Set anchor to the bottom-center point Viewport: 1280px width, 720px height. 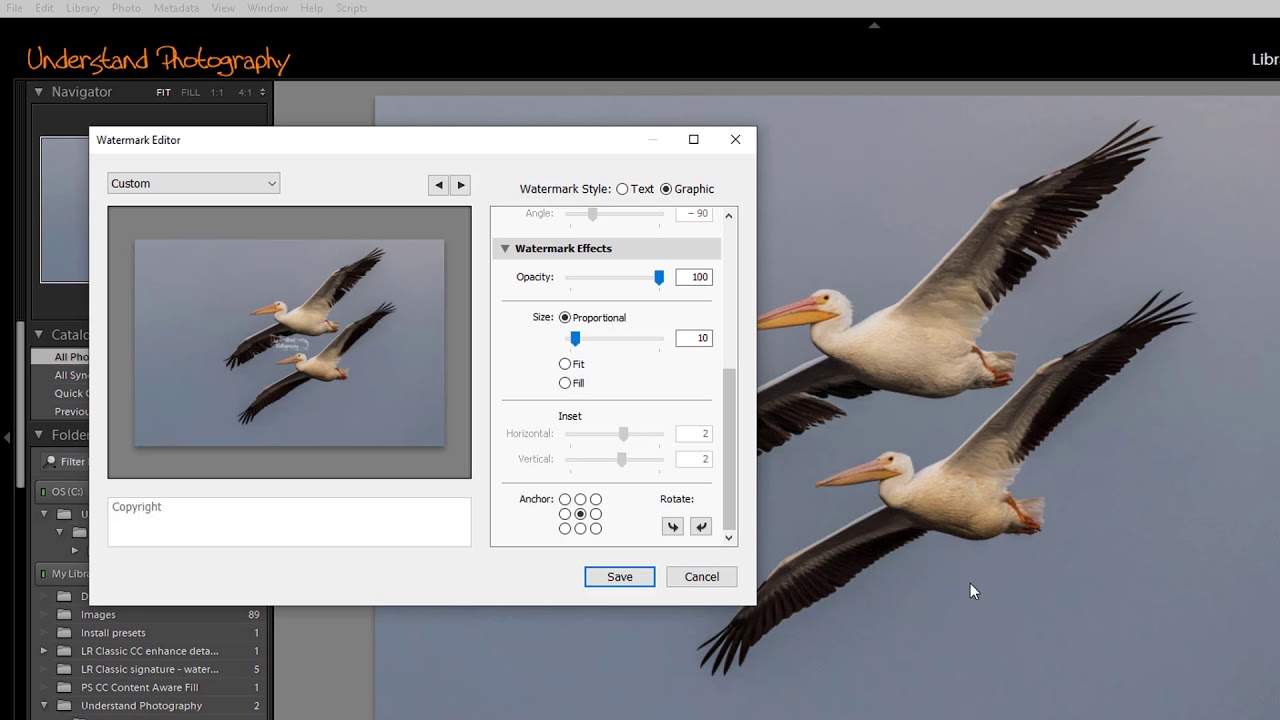coord(580,529)
